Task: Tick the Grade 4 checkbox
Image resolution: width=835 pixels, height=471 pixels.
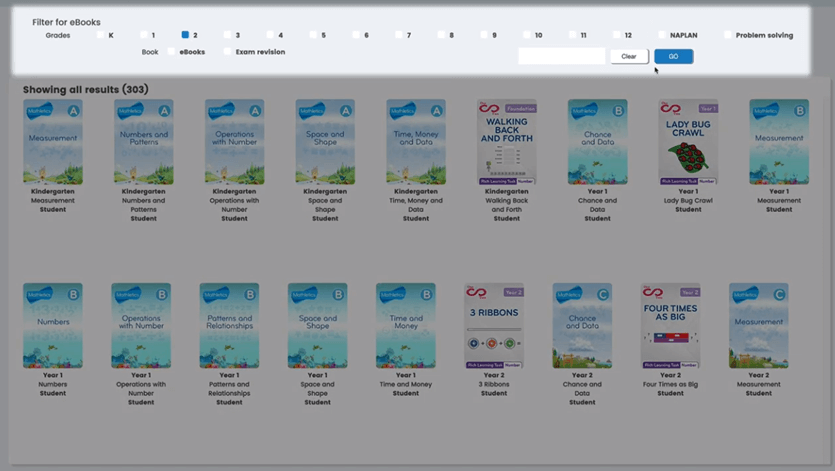Action: click(x=270, y=35)
